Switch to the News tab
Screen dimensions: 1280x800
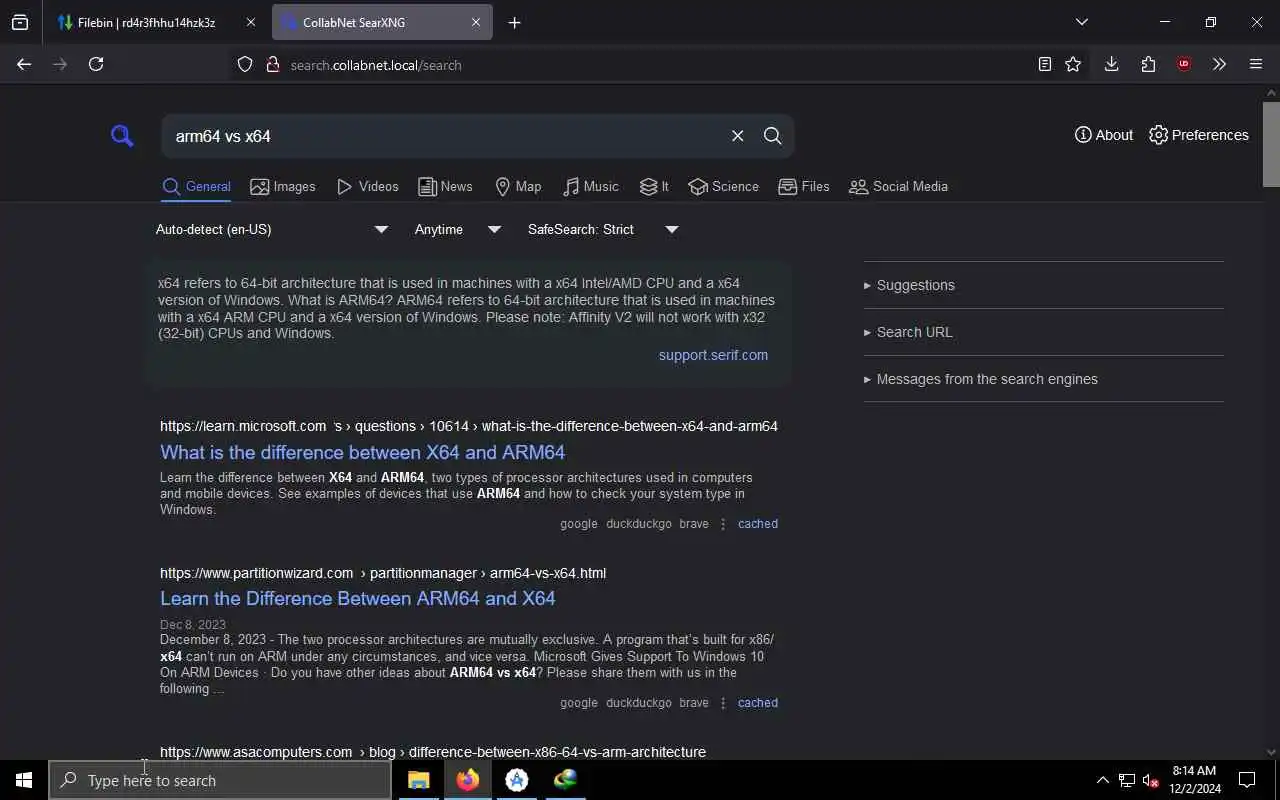click(x=445, y=187)
